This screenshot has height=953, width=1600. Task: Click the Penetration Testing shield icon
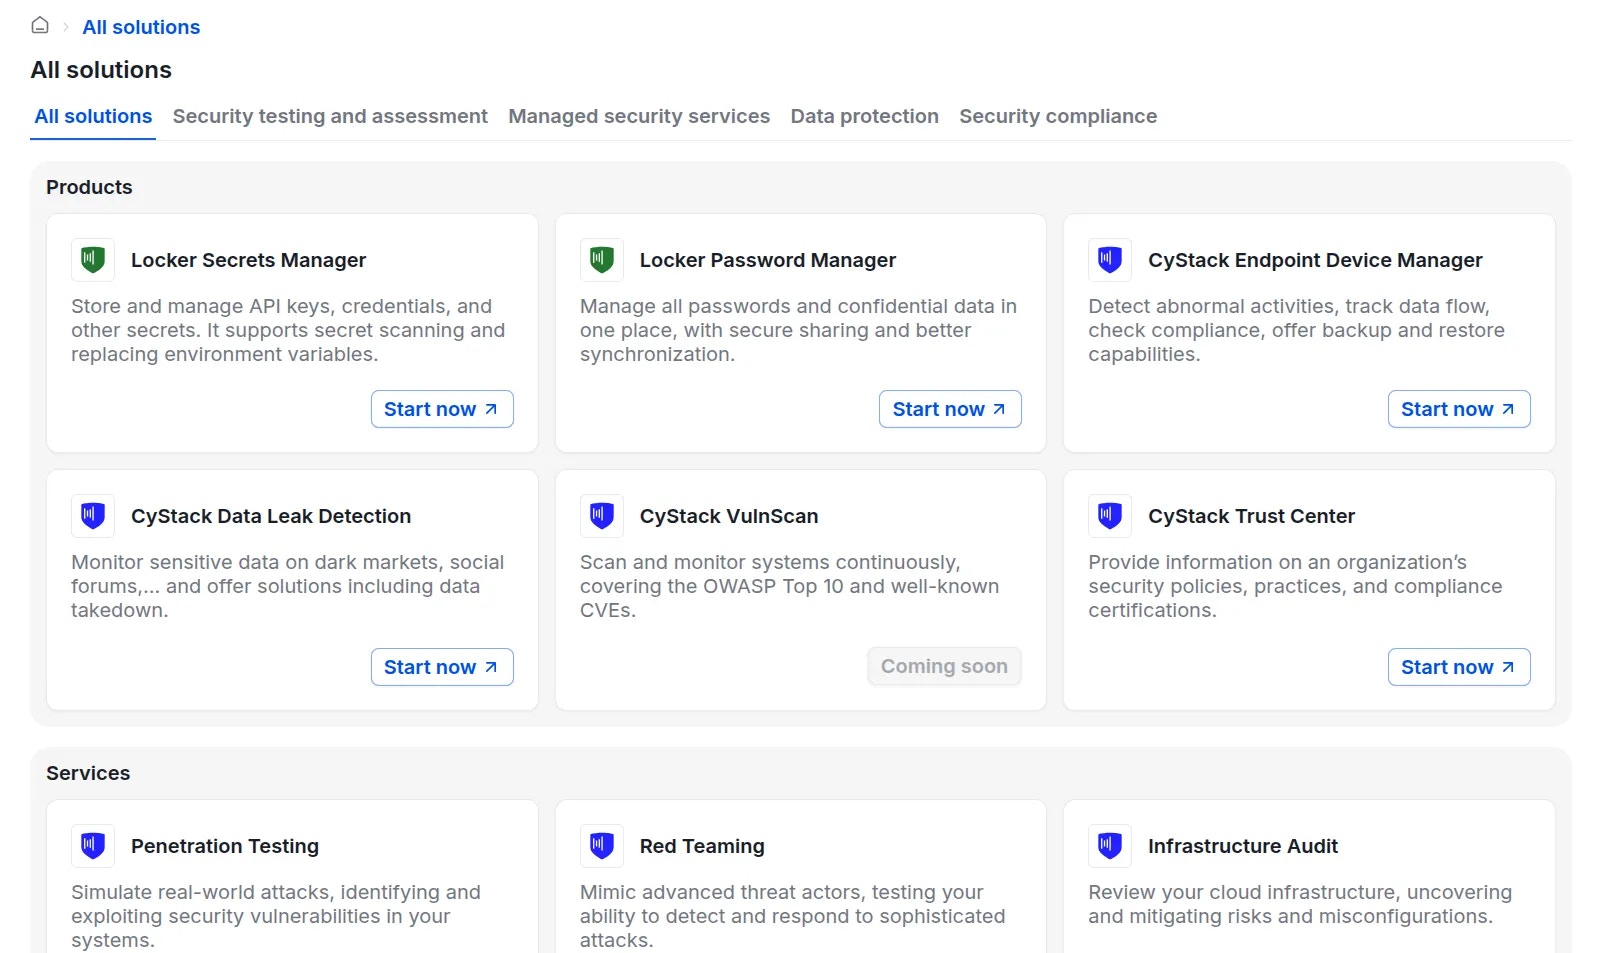93,846
